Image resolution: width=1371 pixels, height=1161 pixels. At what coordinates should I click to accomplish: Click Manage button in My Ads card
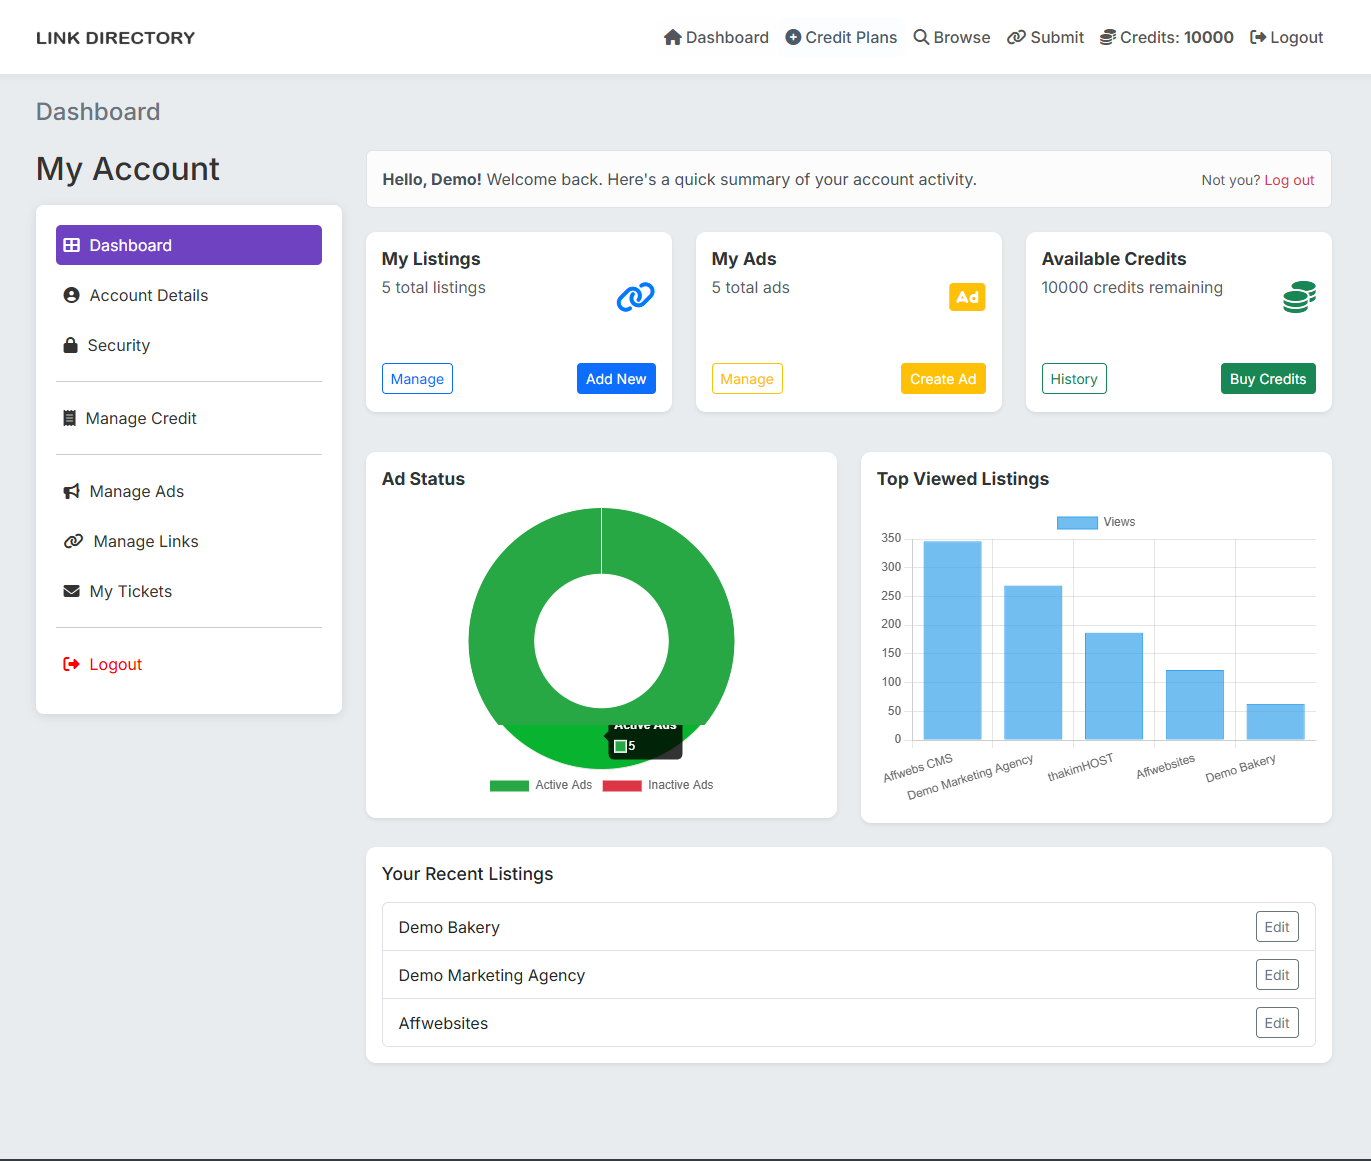click(747, 379)
